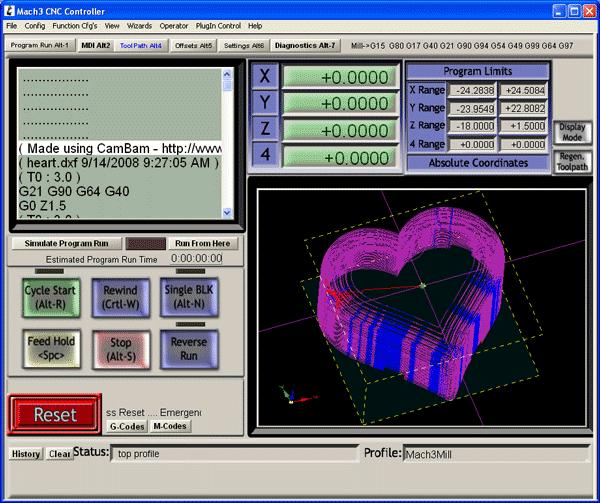The image size is (600, 503).
Task: Click the Clear status button
Action: pyautogui.click(x=59, y=454)
